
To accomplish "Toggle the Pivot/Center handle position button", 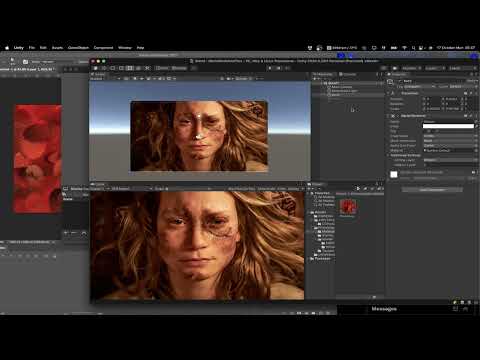I will click(x=163, y=68).
